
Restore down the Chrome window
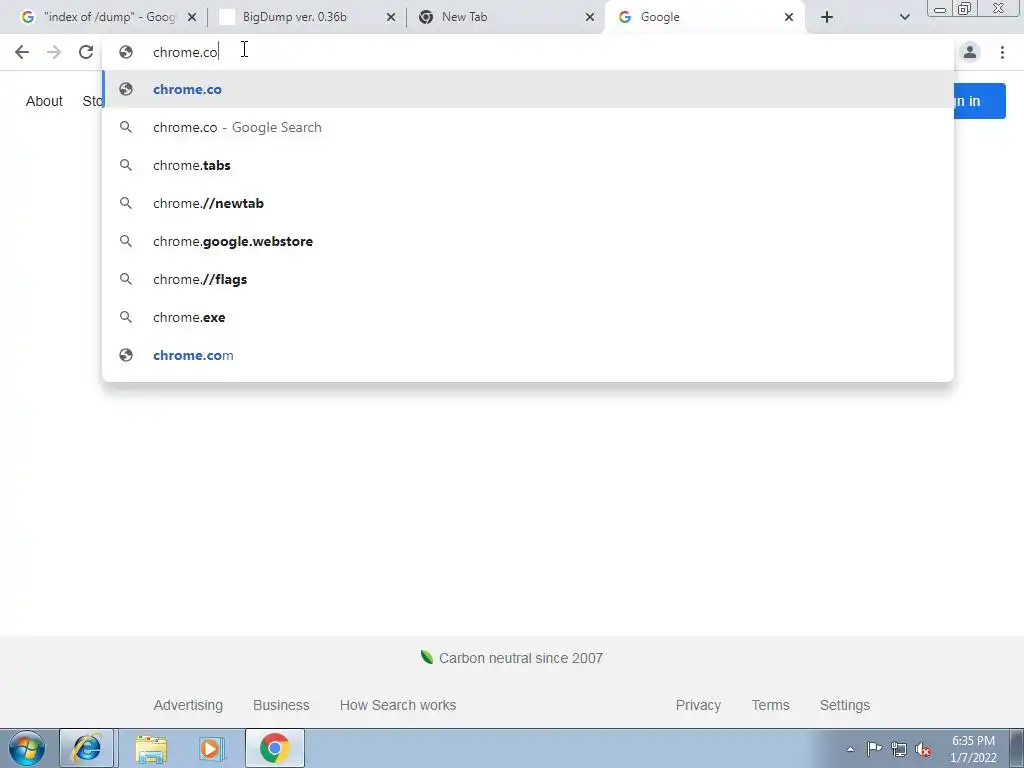pos(965,8)
